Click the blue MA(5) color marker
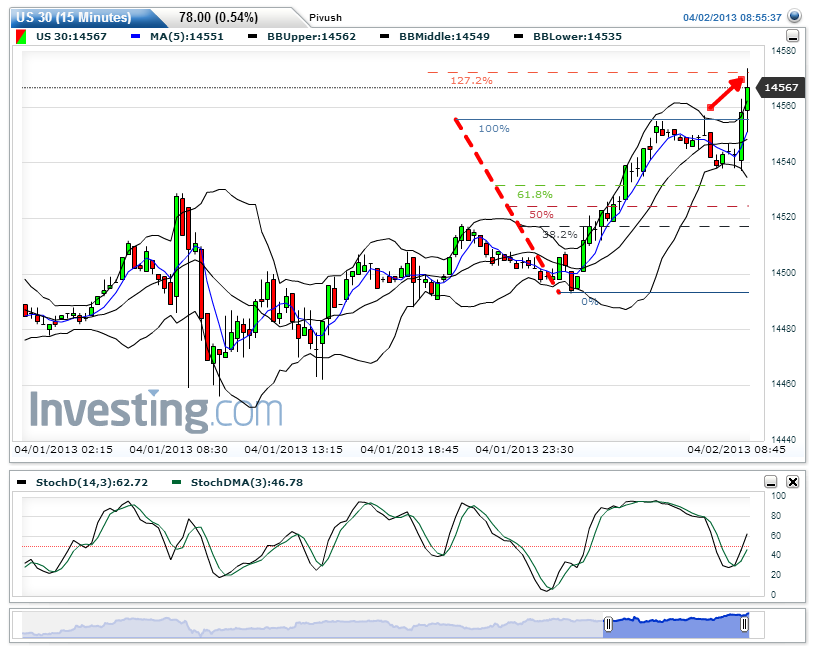Viewport: 816px width, 651px height. [136, 36]
